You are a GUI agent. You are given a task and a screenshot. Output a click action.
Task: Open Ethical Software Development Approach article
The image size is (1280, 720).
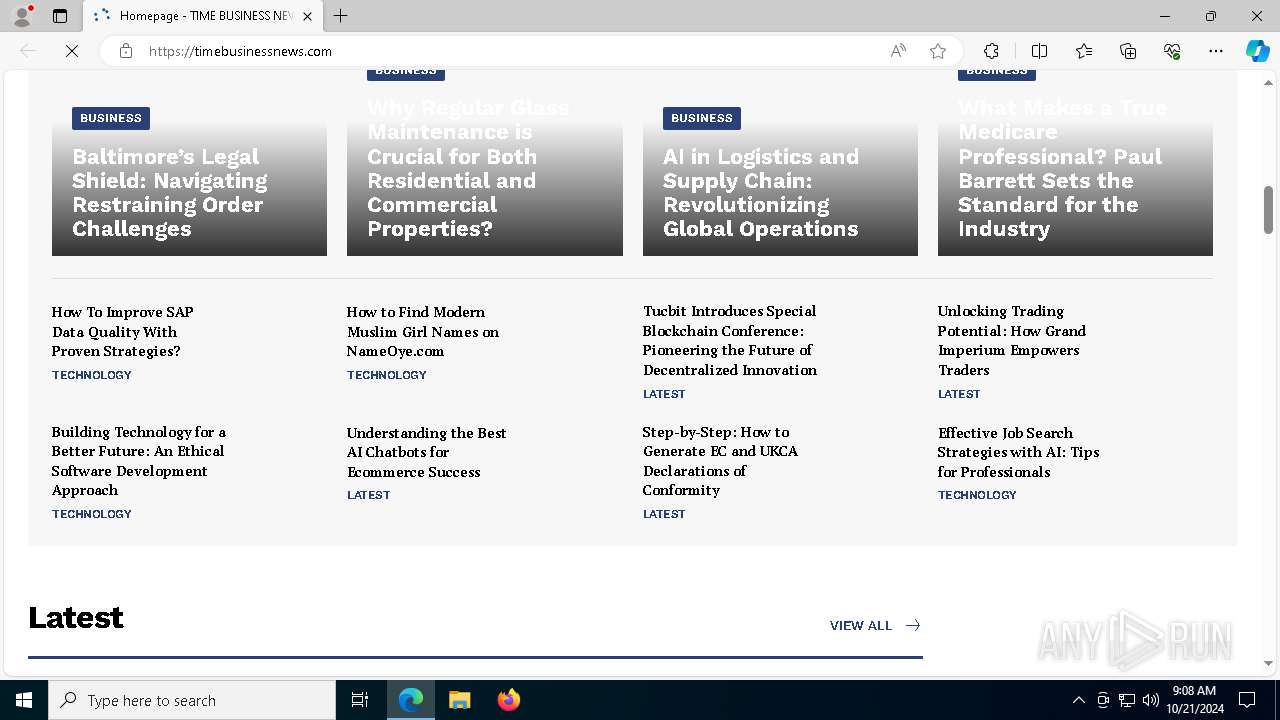[x=139, y=461]
